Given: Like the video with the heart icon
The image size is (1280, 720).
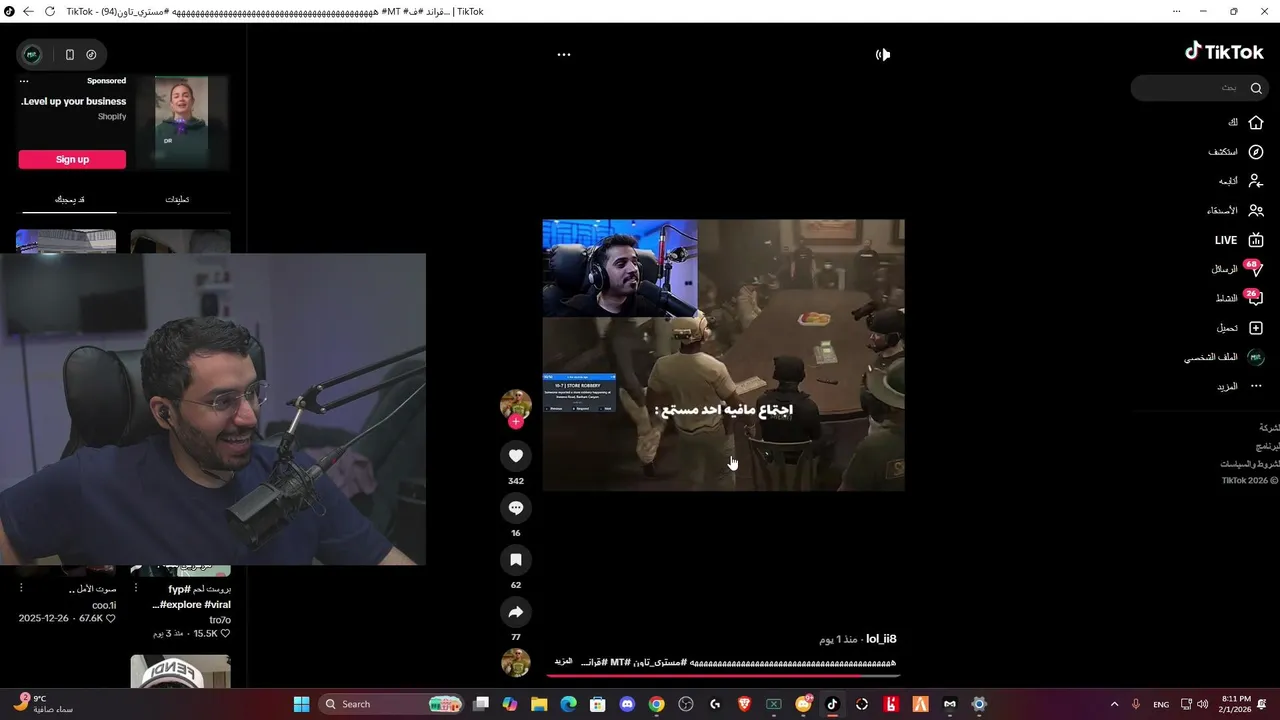Looking at the screenshot, I should (516, 456).
